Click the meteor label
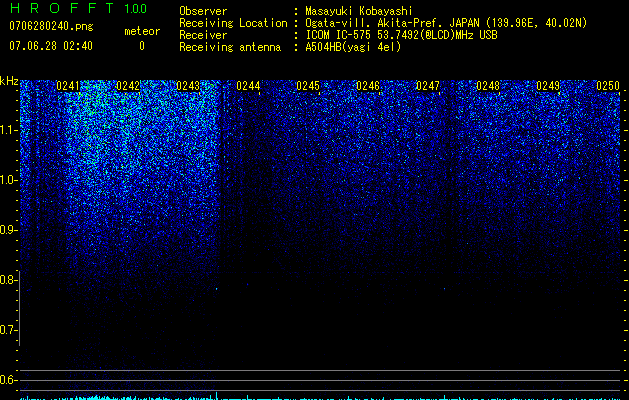The height and width of the screenshot is (400, 629). pos(142,31)
